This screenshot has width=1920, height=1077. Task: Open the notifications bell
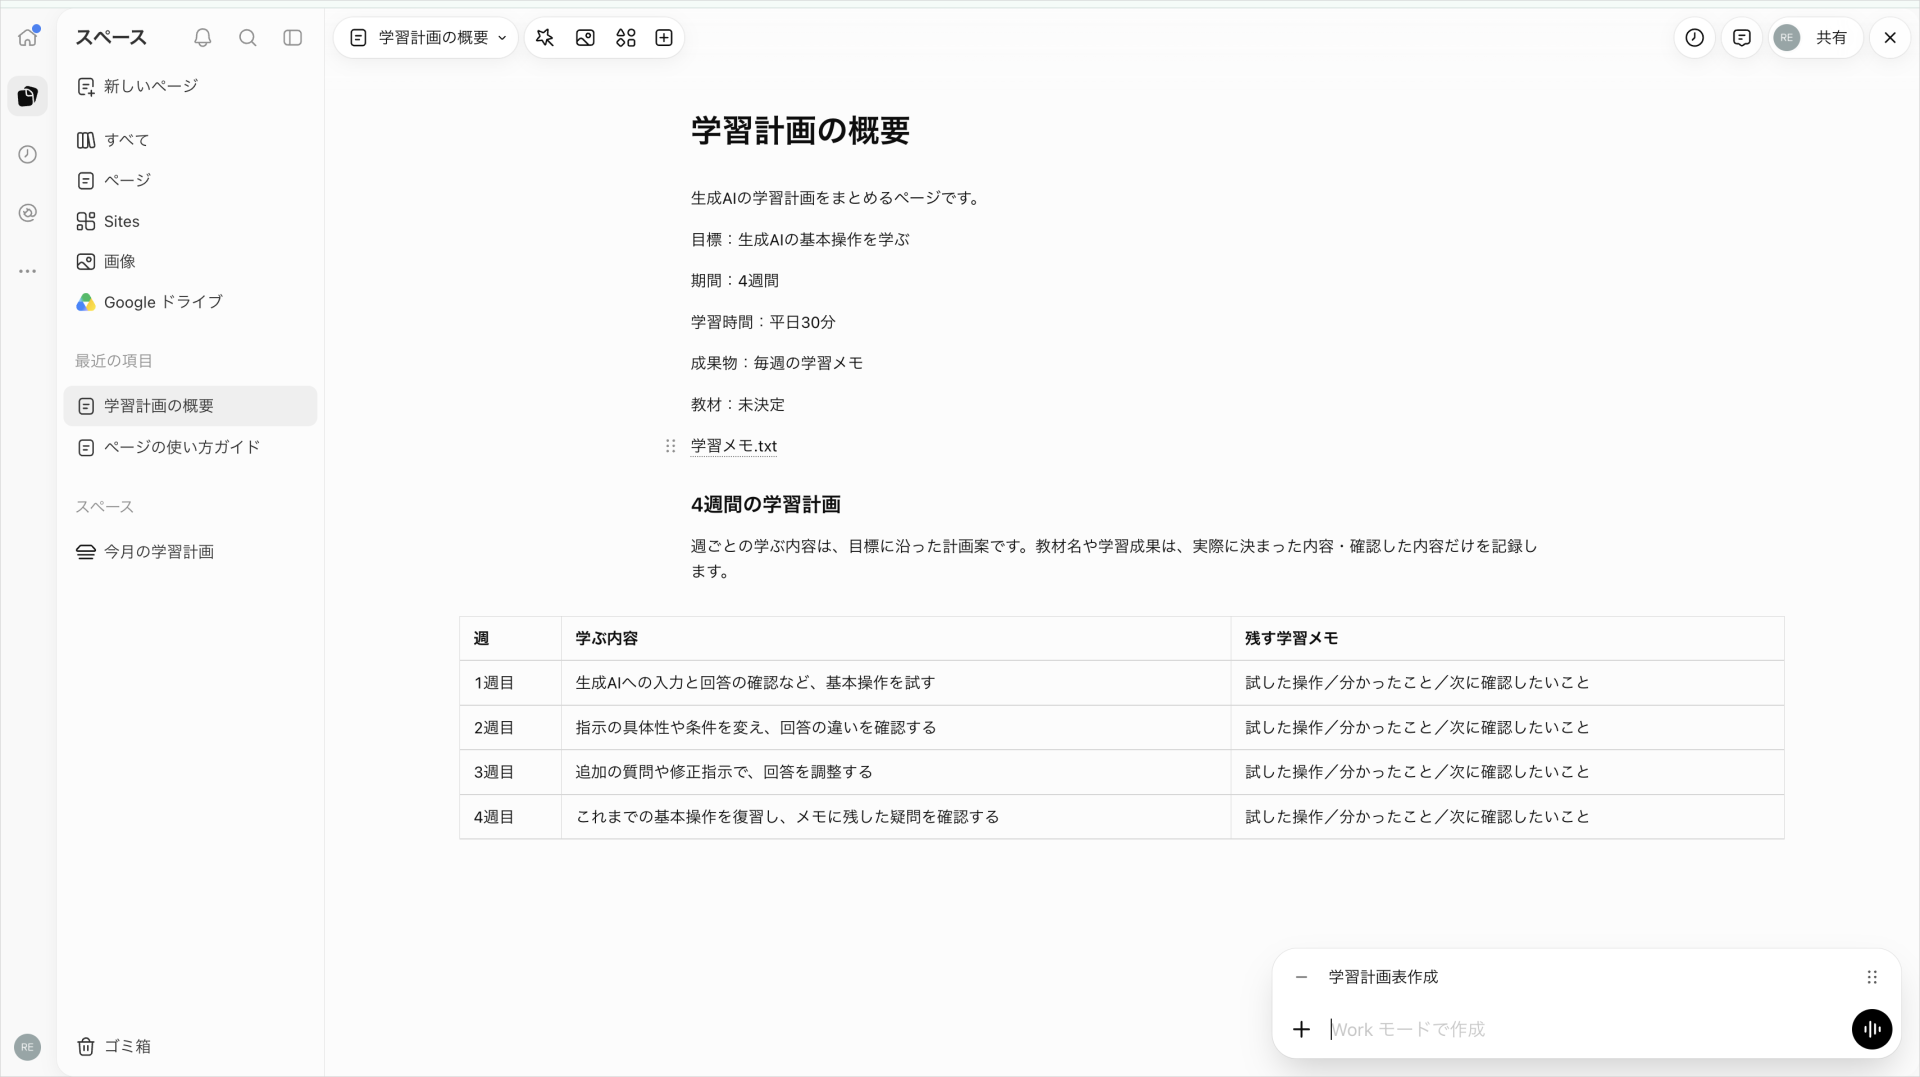203,38
